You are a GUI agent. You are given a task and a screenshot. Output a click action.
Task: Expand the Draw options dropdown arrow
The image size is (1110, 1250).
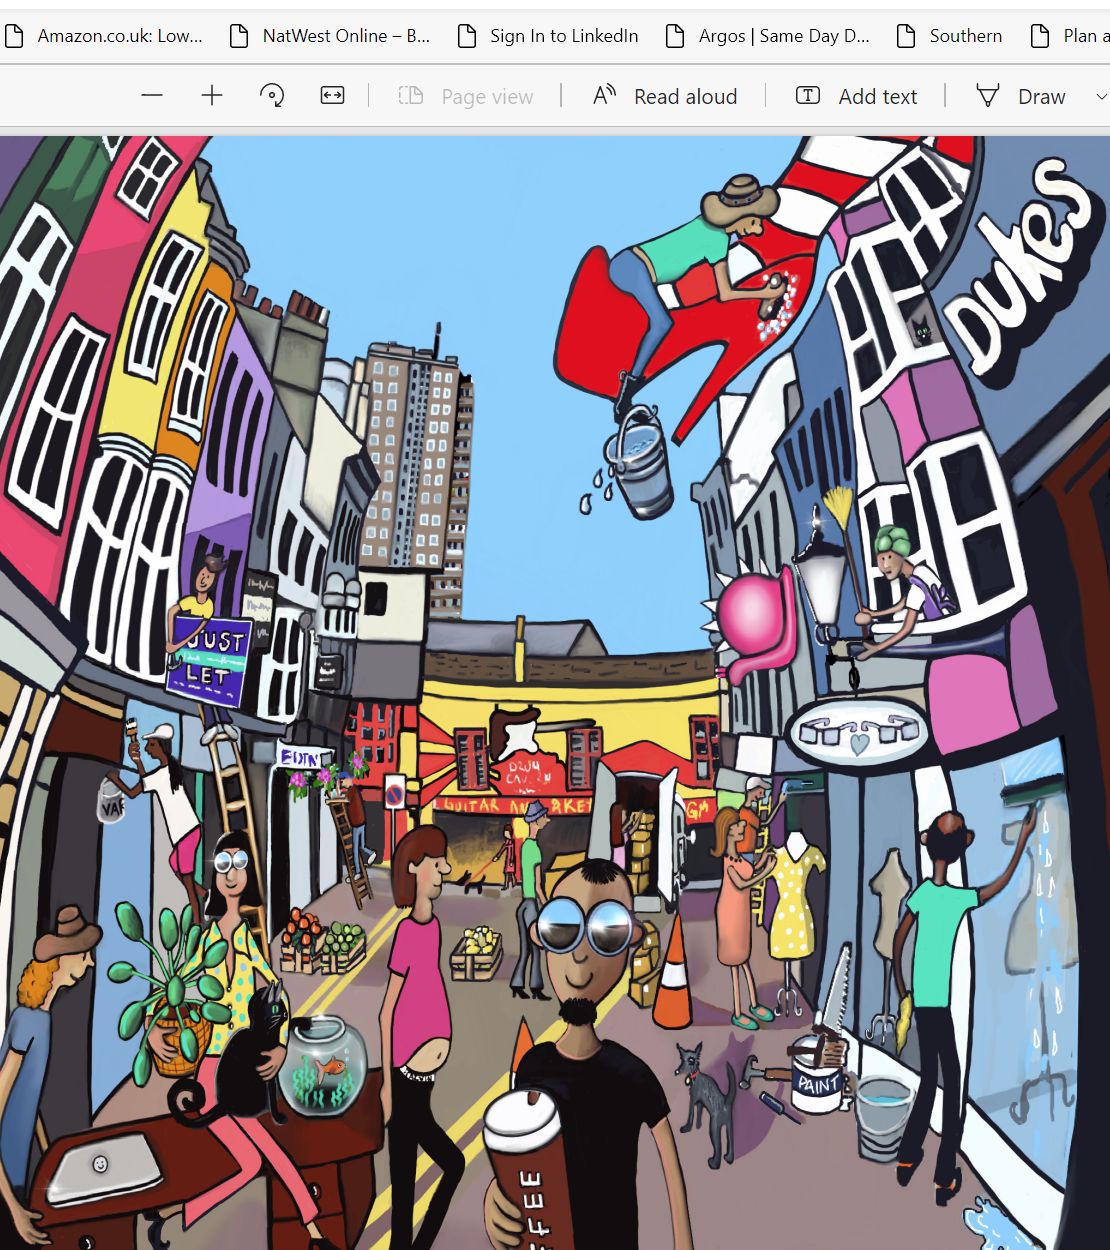(x=1101, y=97)
